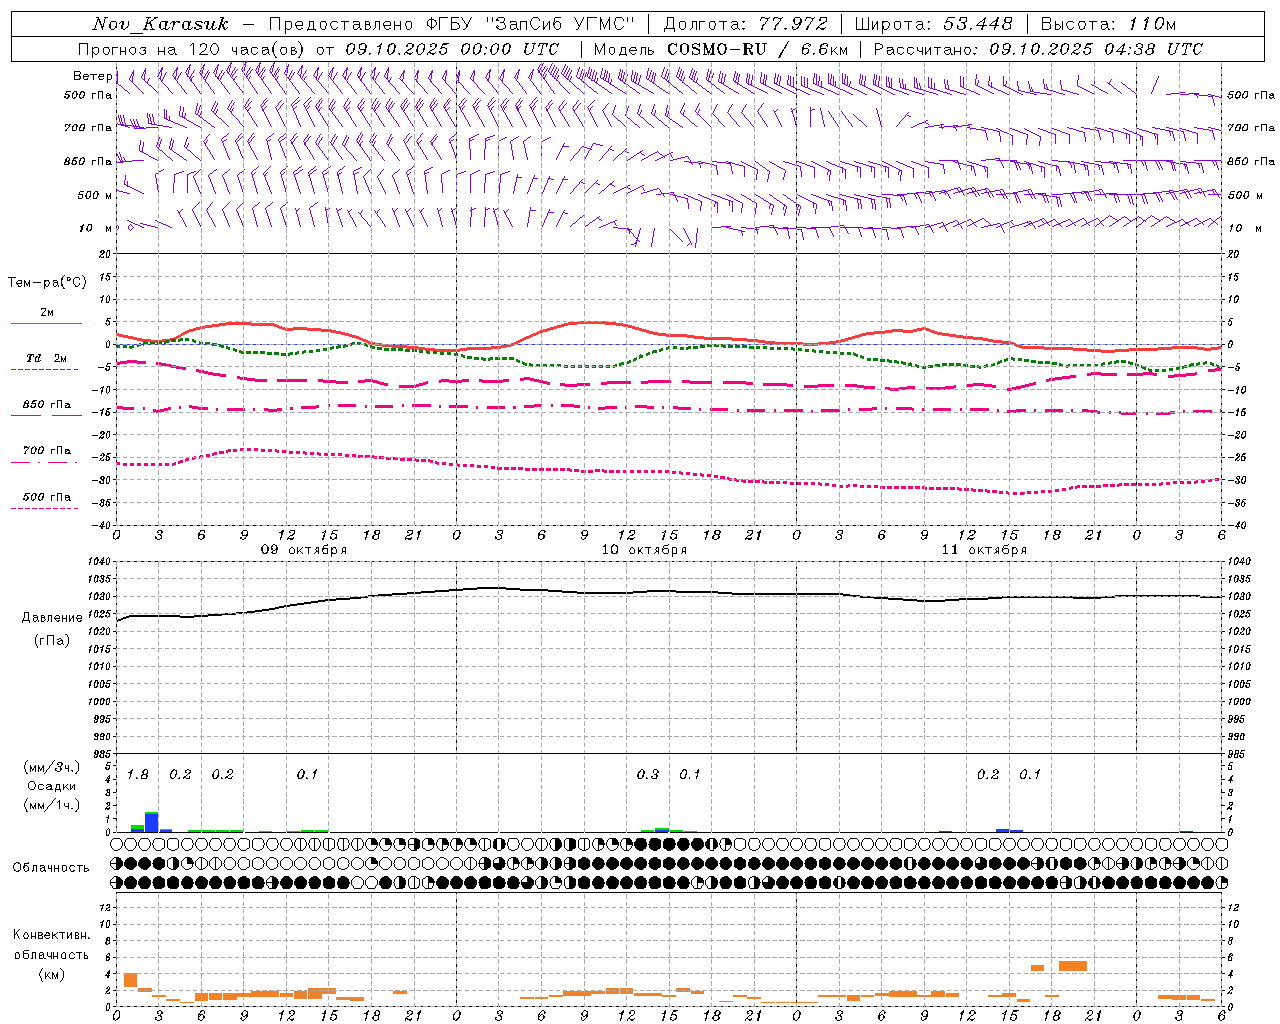Image resolution: width=1280 pixels, height=1024 pixels.
Task: Click the '11 октября' date label
Action: click(984, 550)
